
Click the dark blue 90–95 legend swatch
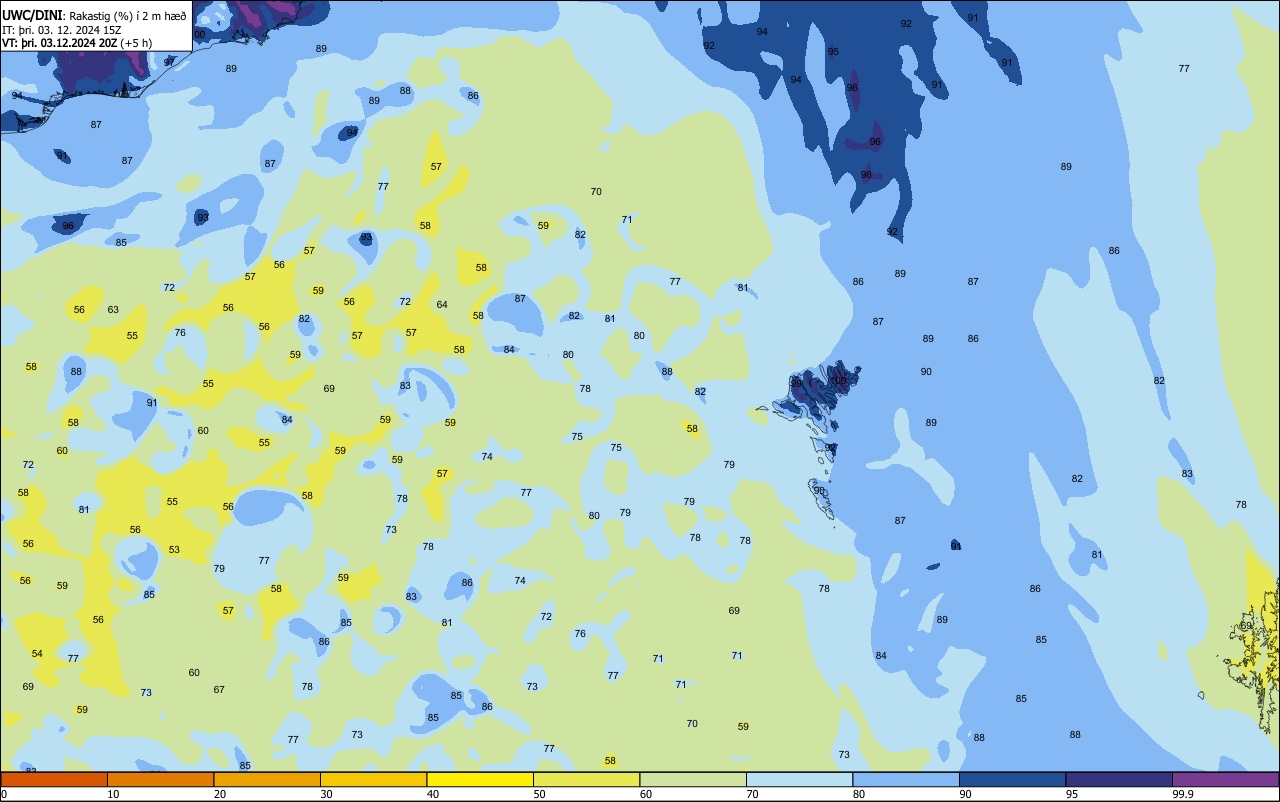(x=1012, y=779)
